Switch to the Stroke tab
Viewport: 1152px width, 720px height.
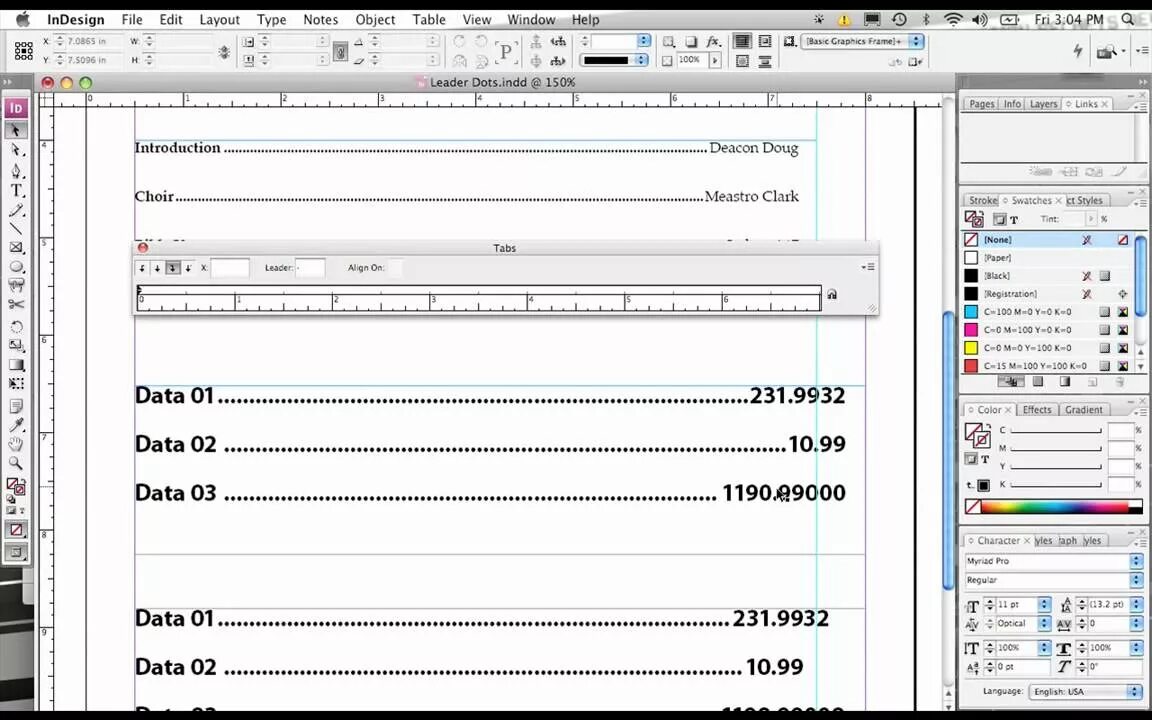point(982,201)
